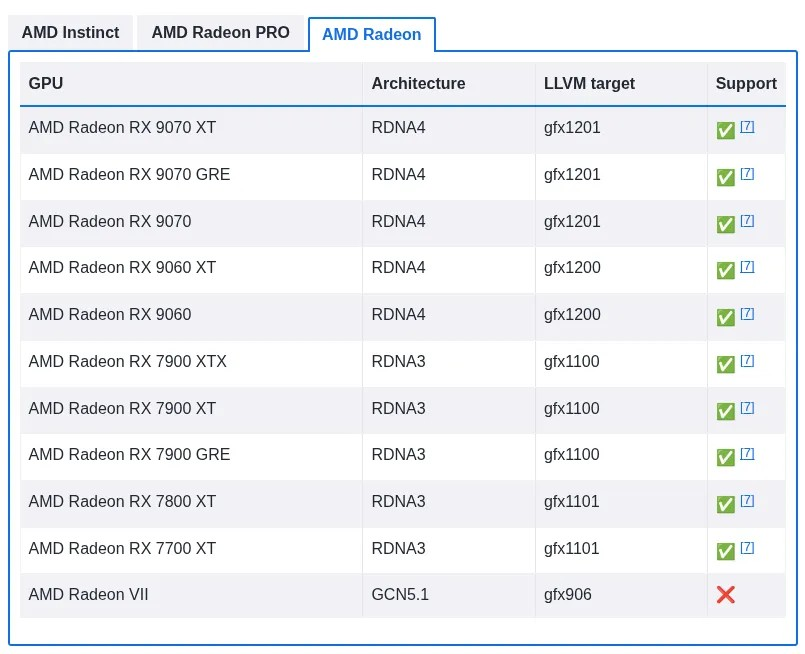Click the Support column header

tap(745, 83)
